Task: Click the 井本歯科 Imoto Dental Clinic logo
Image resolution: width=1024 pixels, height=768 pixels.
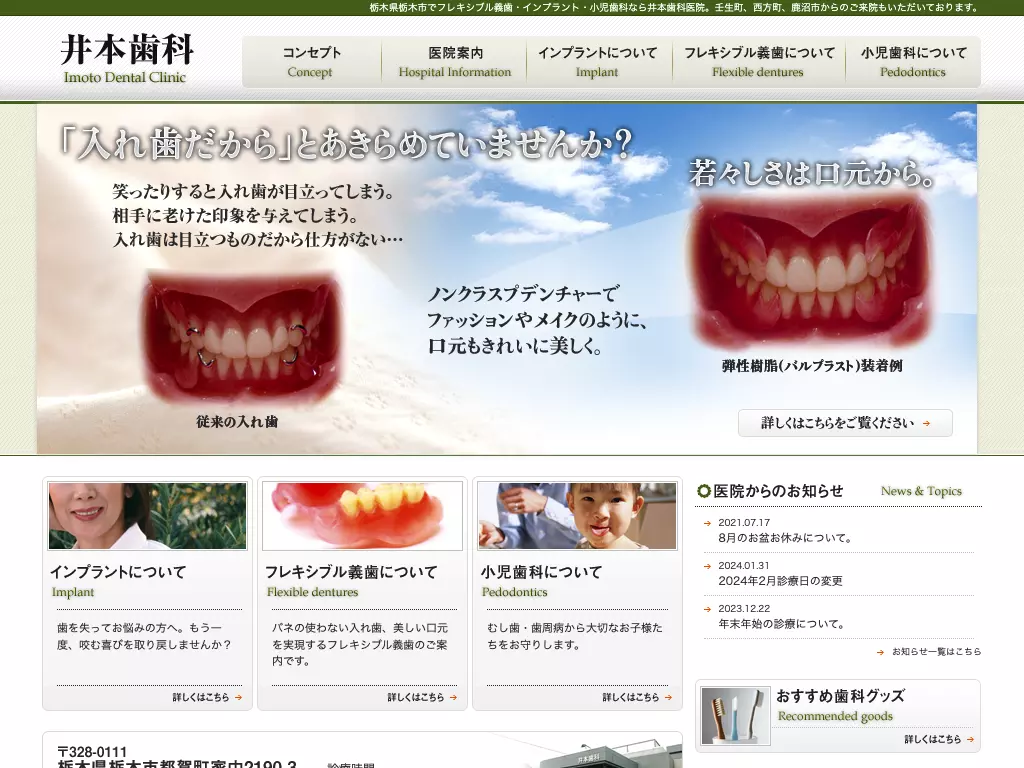Action: click(127, 59)
